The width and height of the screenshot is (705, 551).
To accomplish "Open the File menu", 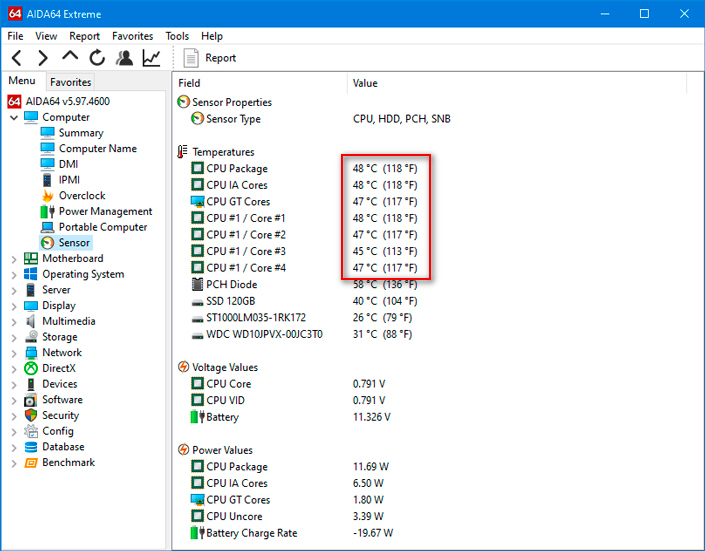I will [x=15, y=36].
